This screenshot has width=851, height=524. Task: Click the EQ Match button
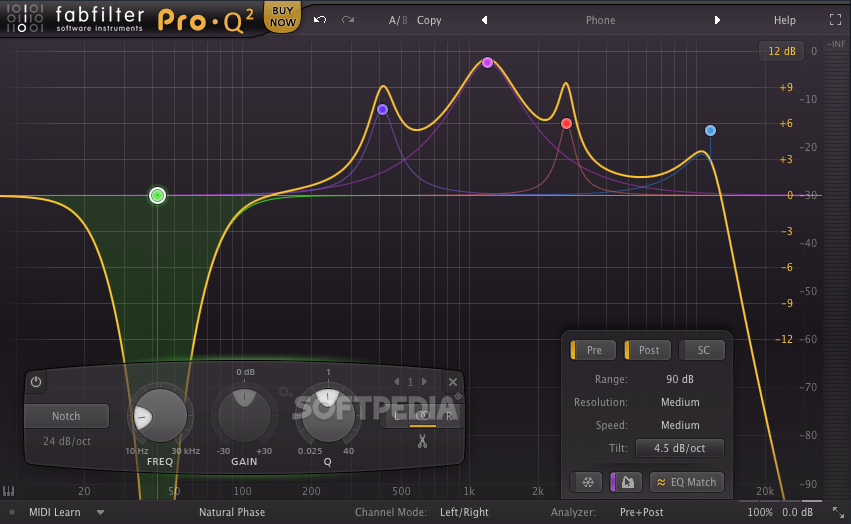pos(687,482)
